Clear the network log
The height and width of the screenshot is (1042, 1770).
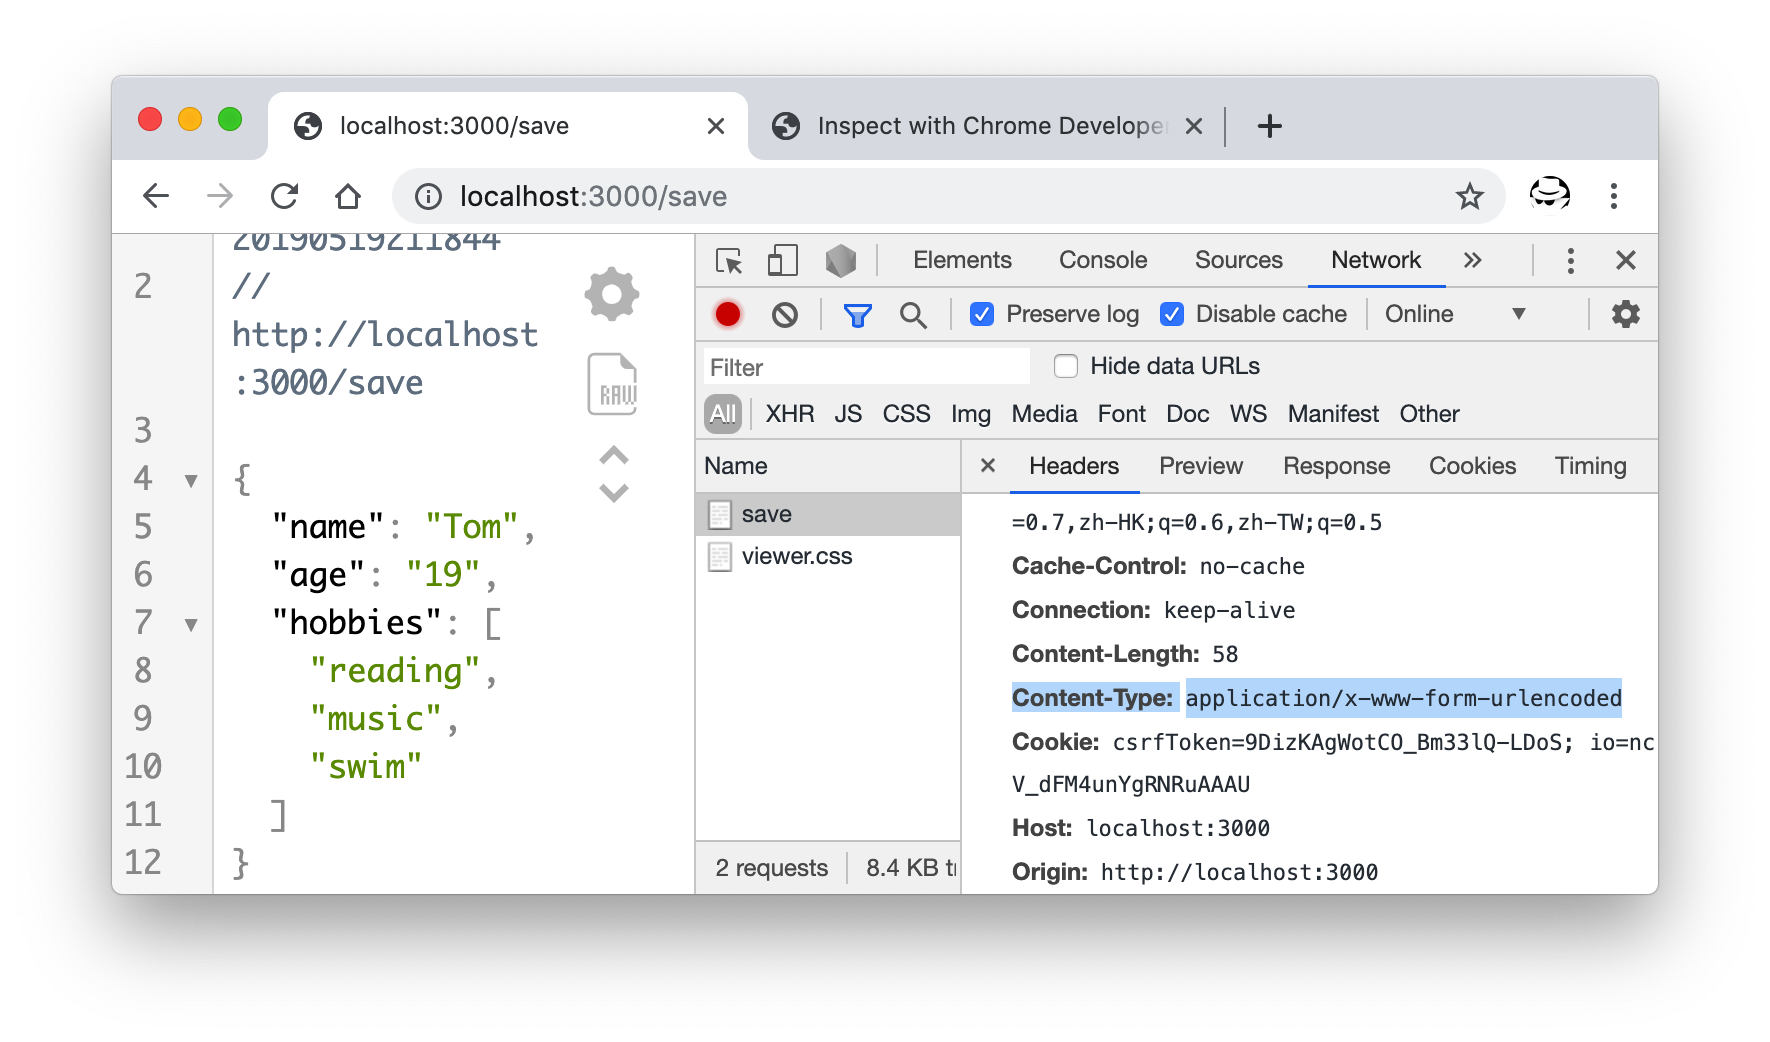coord(785,315)
